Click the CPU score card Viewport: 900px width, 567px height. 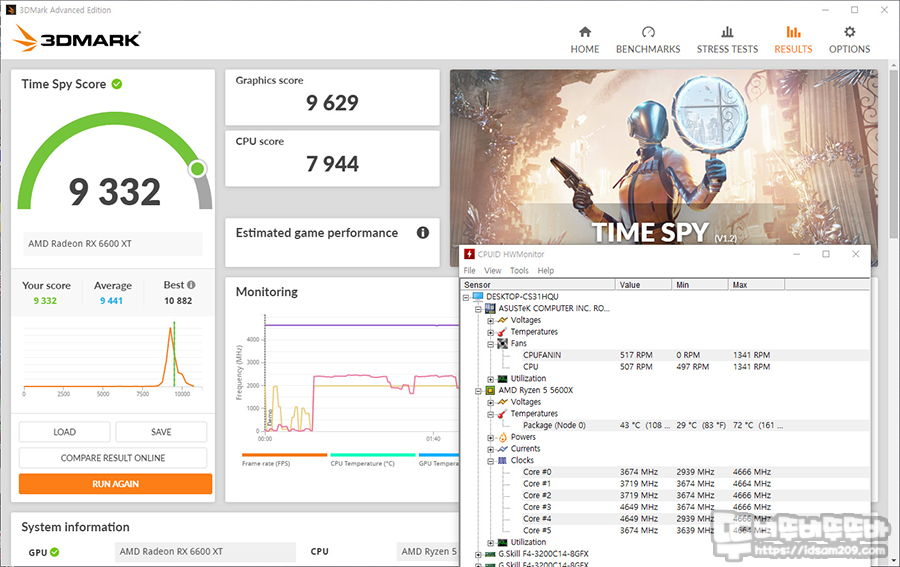click(332, 158)
